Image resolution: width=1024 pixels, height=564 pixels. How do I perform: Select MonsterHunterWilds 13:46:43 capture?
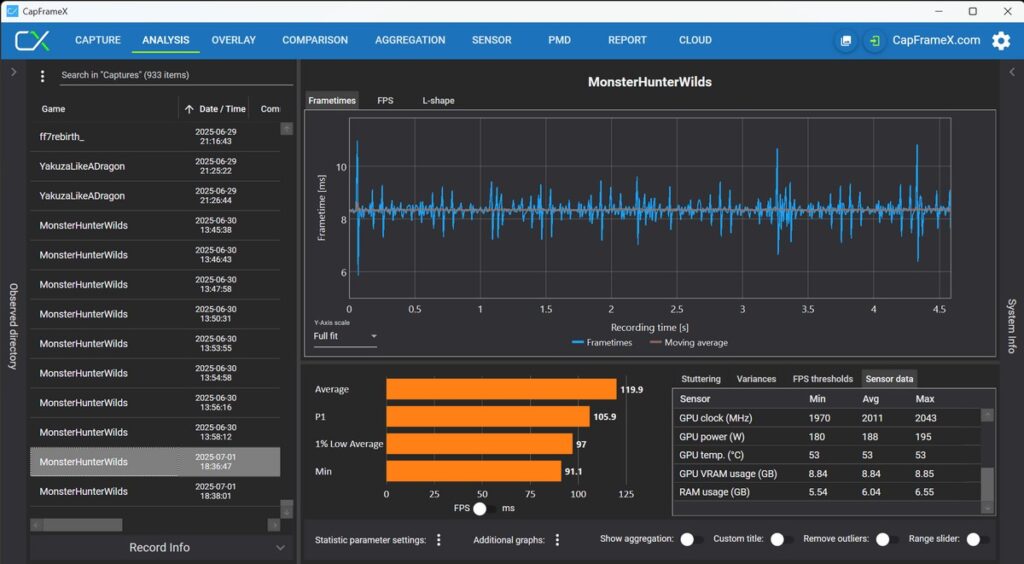point(155,255)
